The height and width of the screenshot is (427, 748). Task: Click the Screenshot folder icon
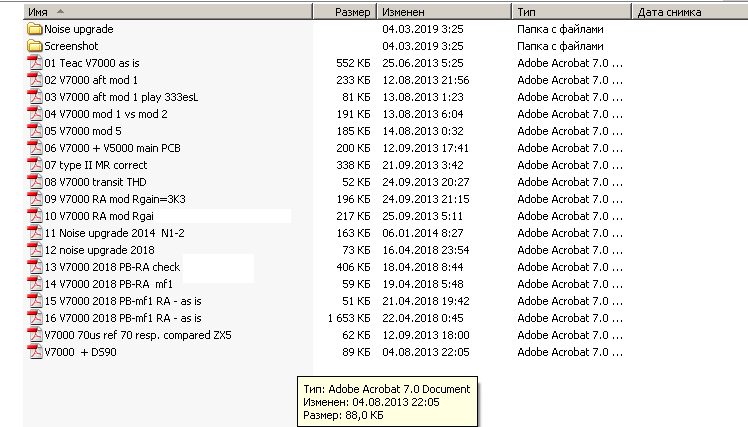[34, 46]
